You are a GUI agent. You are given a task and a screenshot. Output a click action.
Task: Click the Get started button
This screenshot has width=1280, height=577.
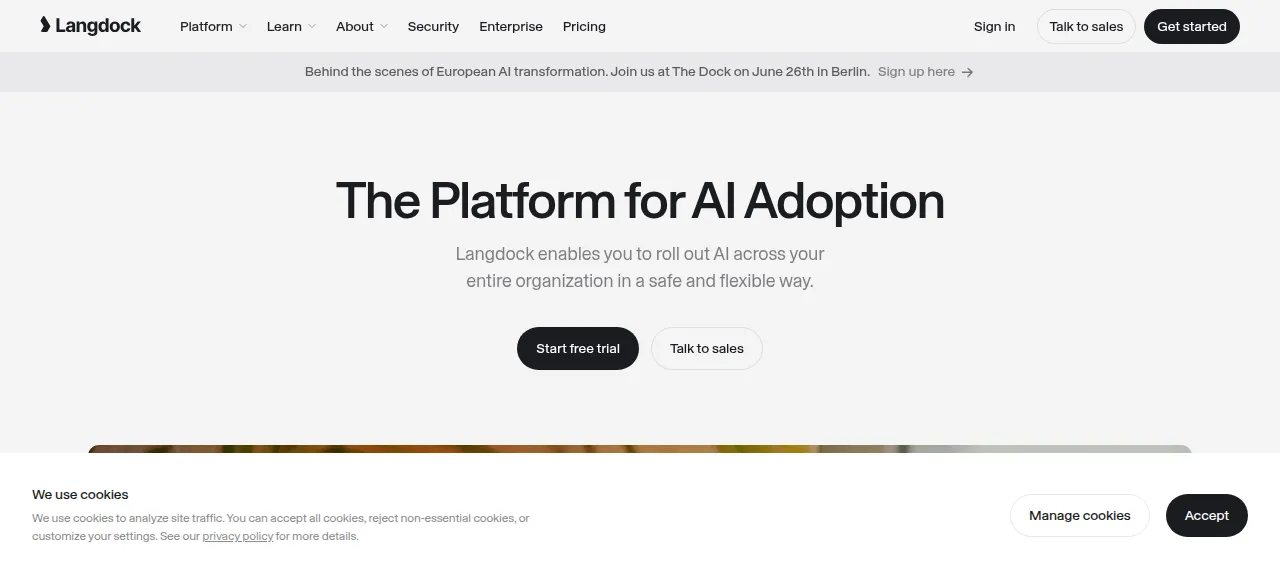(x=1192, y=27)
